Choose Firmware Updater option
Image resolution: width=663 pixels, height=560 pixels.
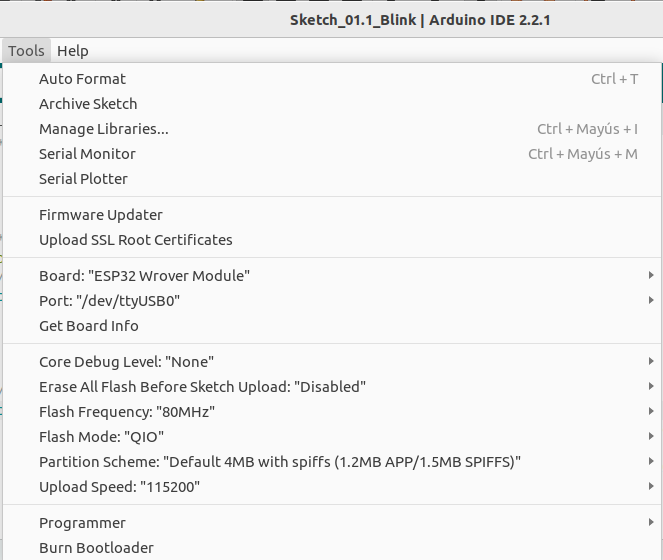100,215
